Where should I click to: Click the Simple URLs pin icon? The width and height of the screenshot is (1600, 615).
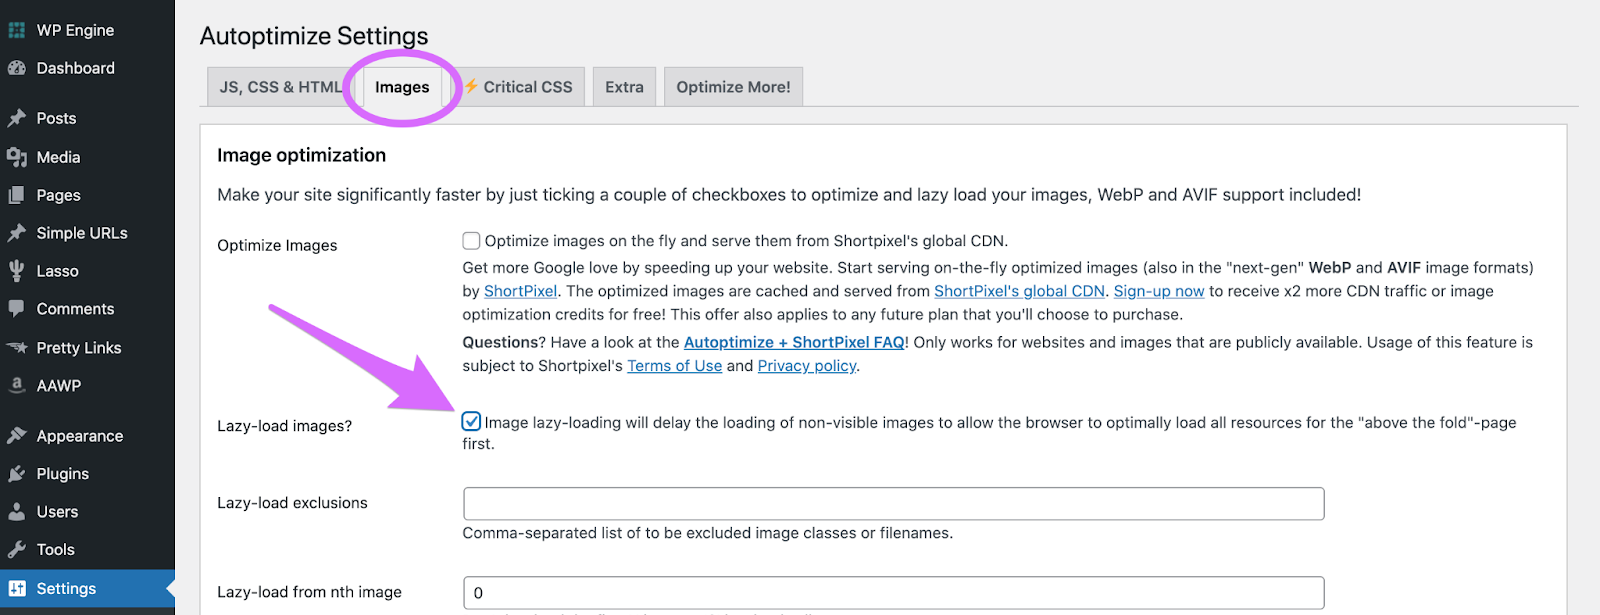pyautogui.click(x=17, y=233)
